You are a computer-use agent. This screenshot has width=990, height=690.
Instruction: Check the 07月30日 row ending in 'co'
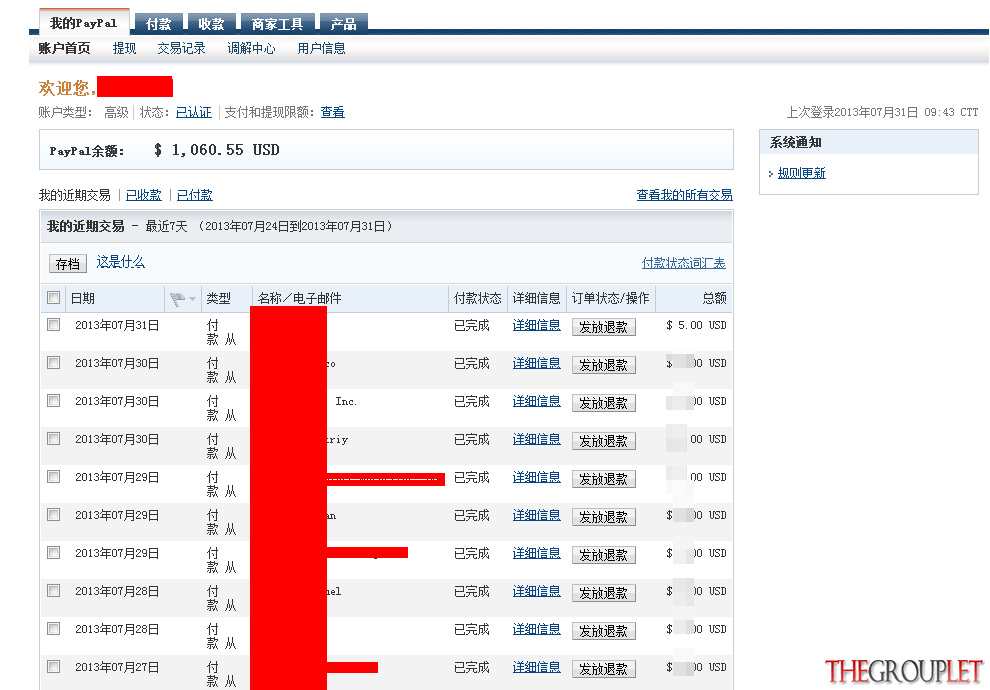[54, 363]
